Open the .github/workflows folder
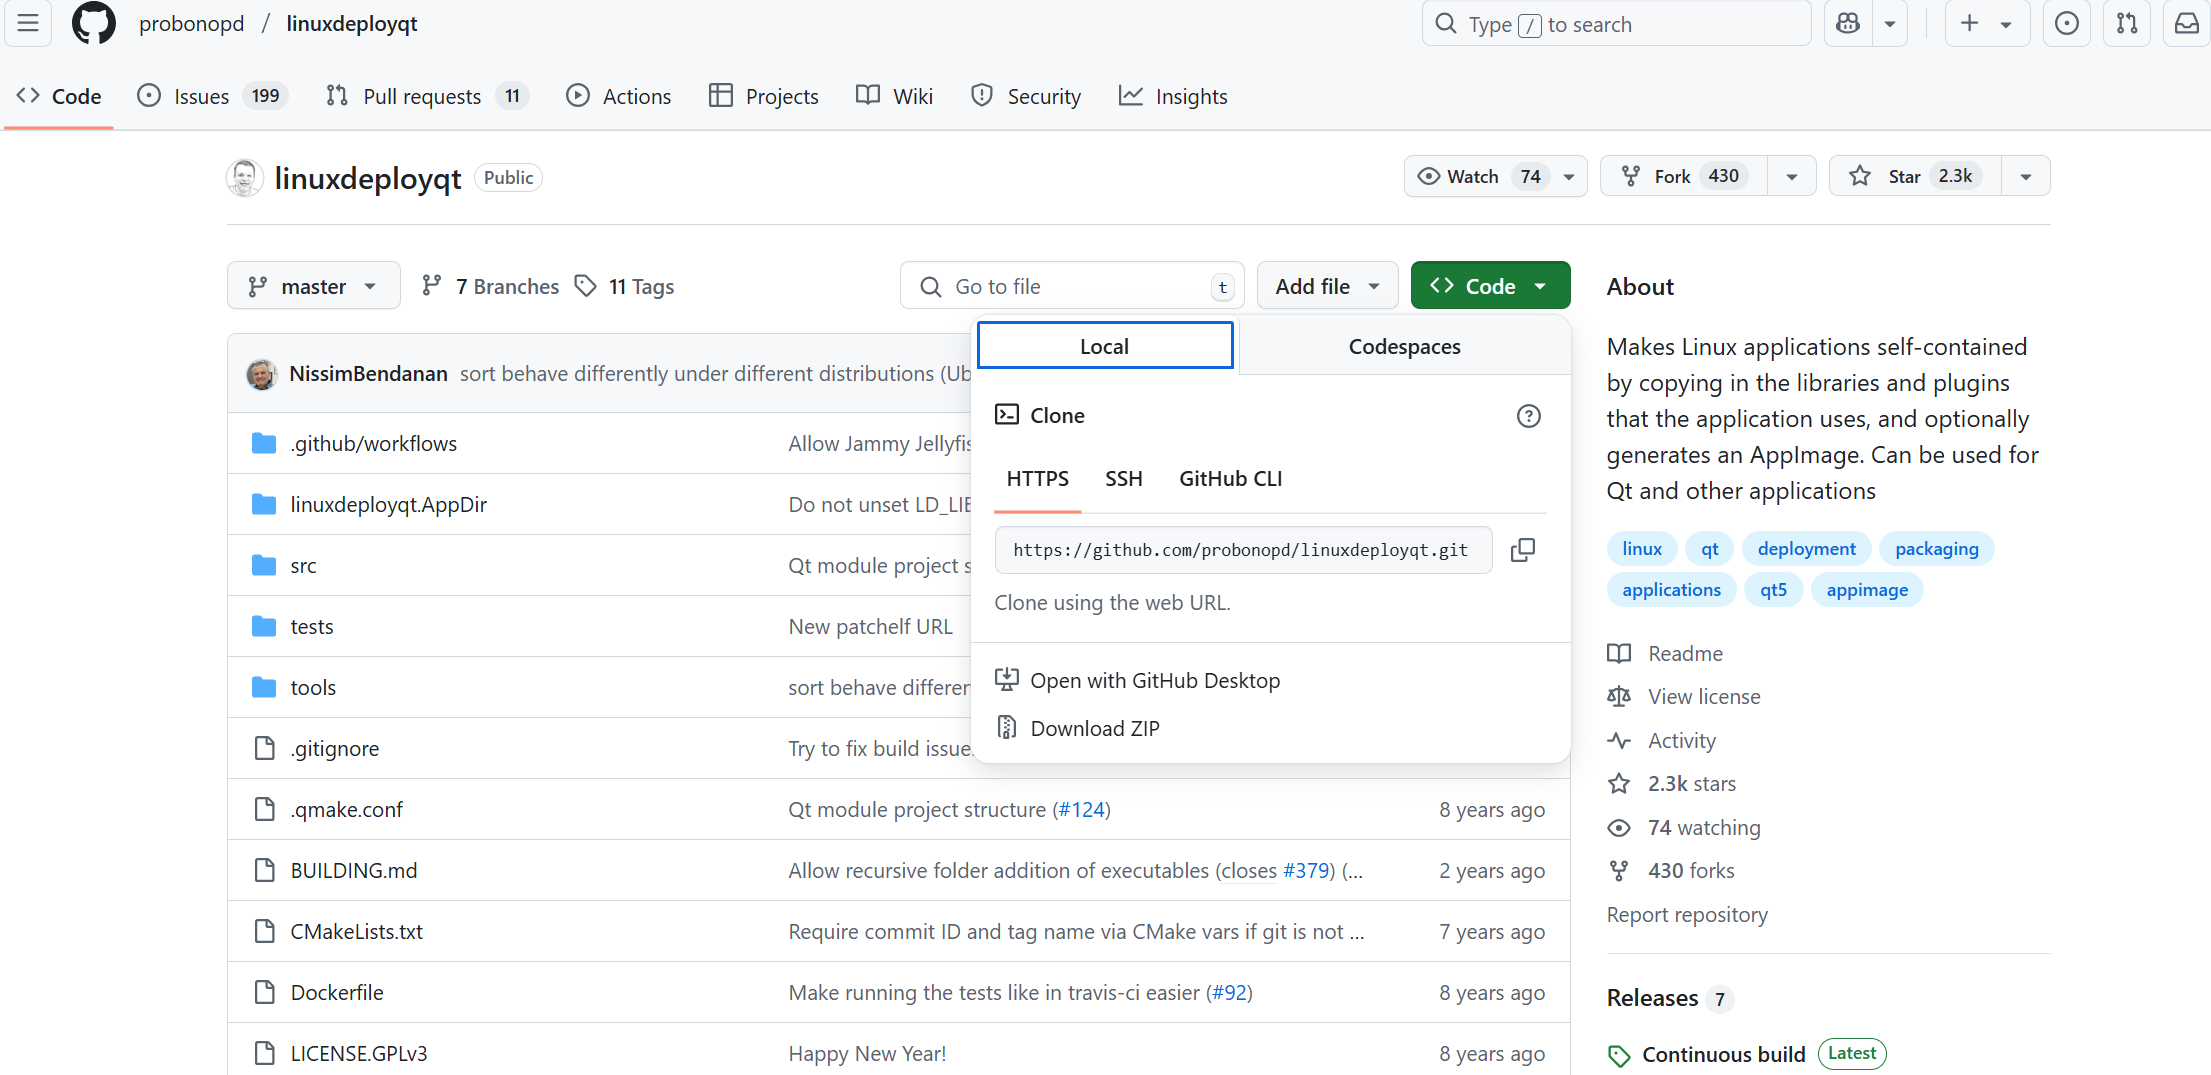The image size is (2211, 1075). (373, 443)
